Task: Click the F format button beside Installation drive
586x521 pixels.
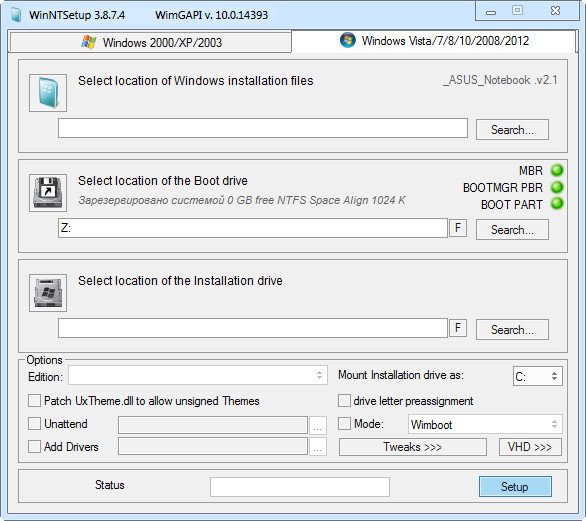Action: click(x=458, y=328)
